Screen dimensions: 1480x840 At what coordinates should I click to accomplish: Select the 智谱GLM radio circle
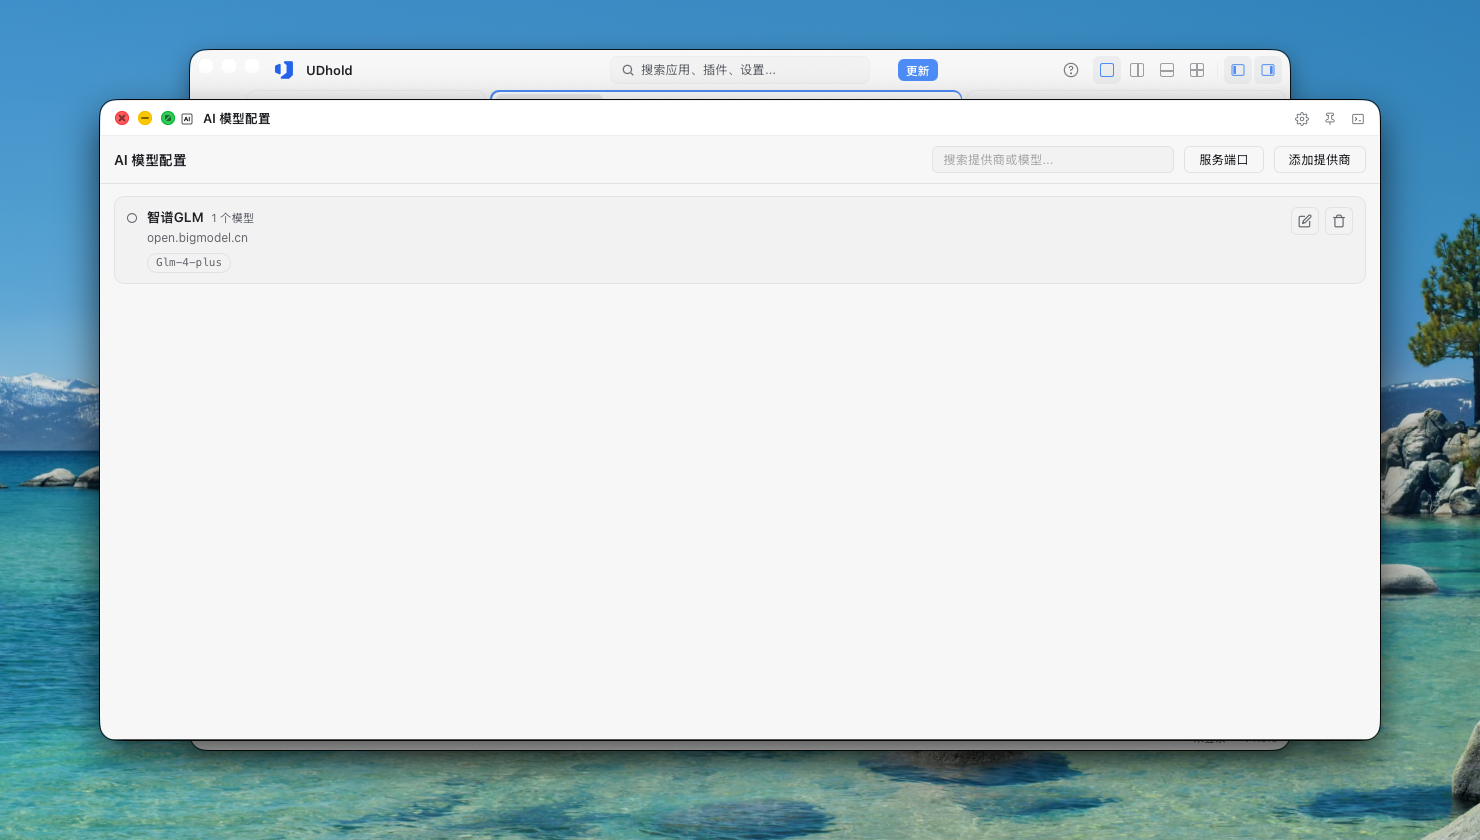click(132, 218)
